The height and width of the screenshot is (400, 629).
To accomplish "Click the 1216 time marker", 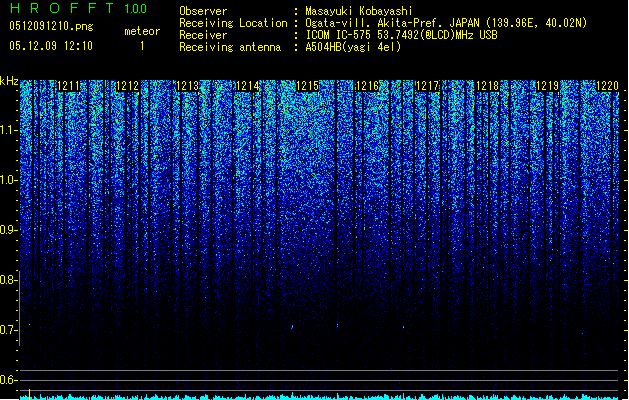I will point(367,86).
